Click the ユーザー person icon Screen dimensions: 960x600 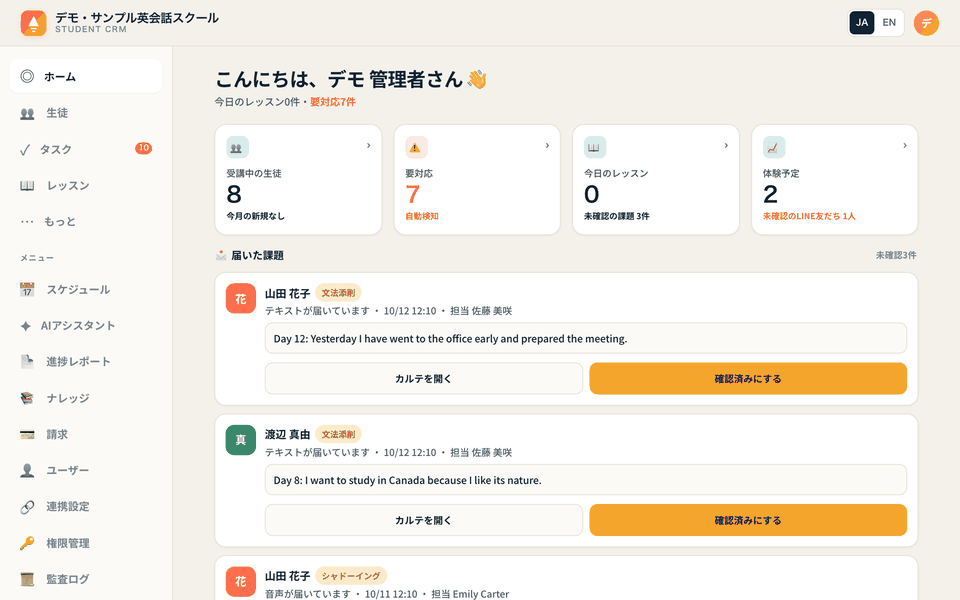pos(27,471)
